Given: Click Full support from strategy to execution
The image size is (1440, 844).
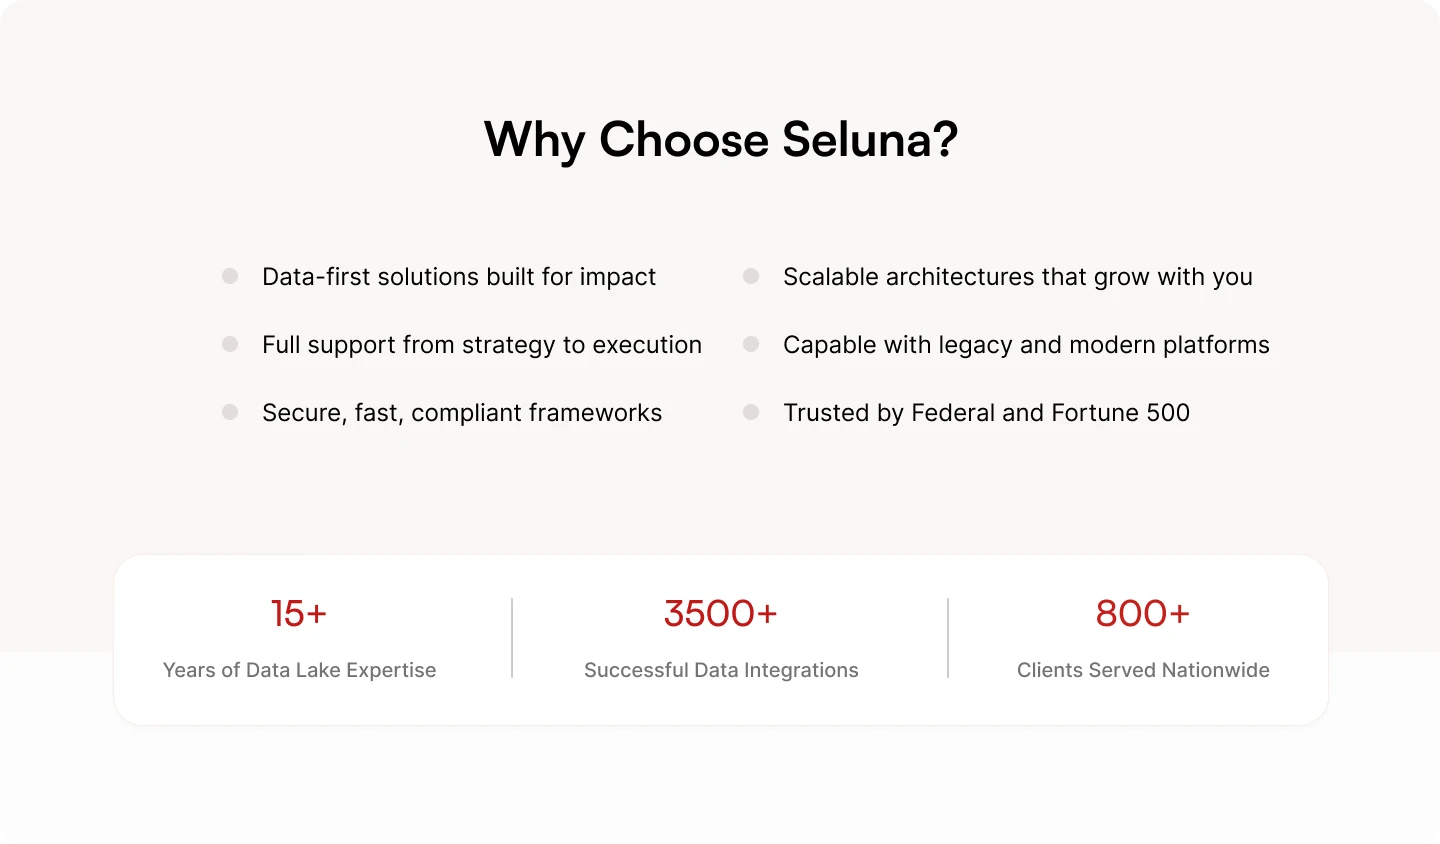Looking at the screenshot, I should pyautogui.click(x=482, y=345).
